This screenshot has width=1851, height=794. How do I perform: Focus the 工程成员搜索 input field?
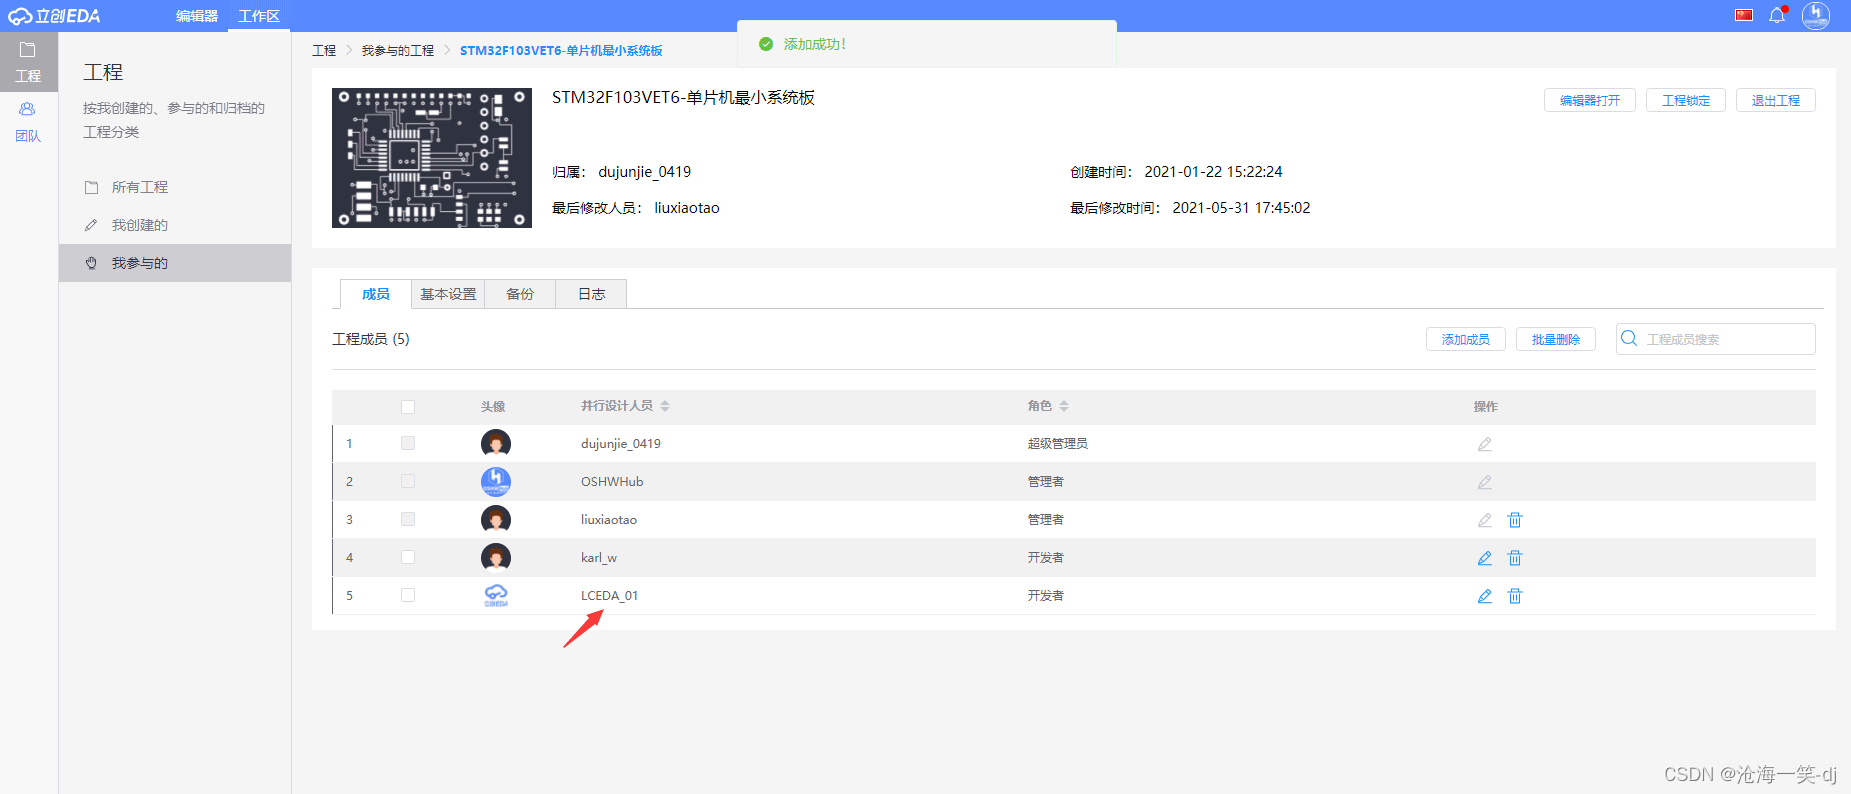pos(1716,339)
